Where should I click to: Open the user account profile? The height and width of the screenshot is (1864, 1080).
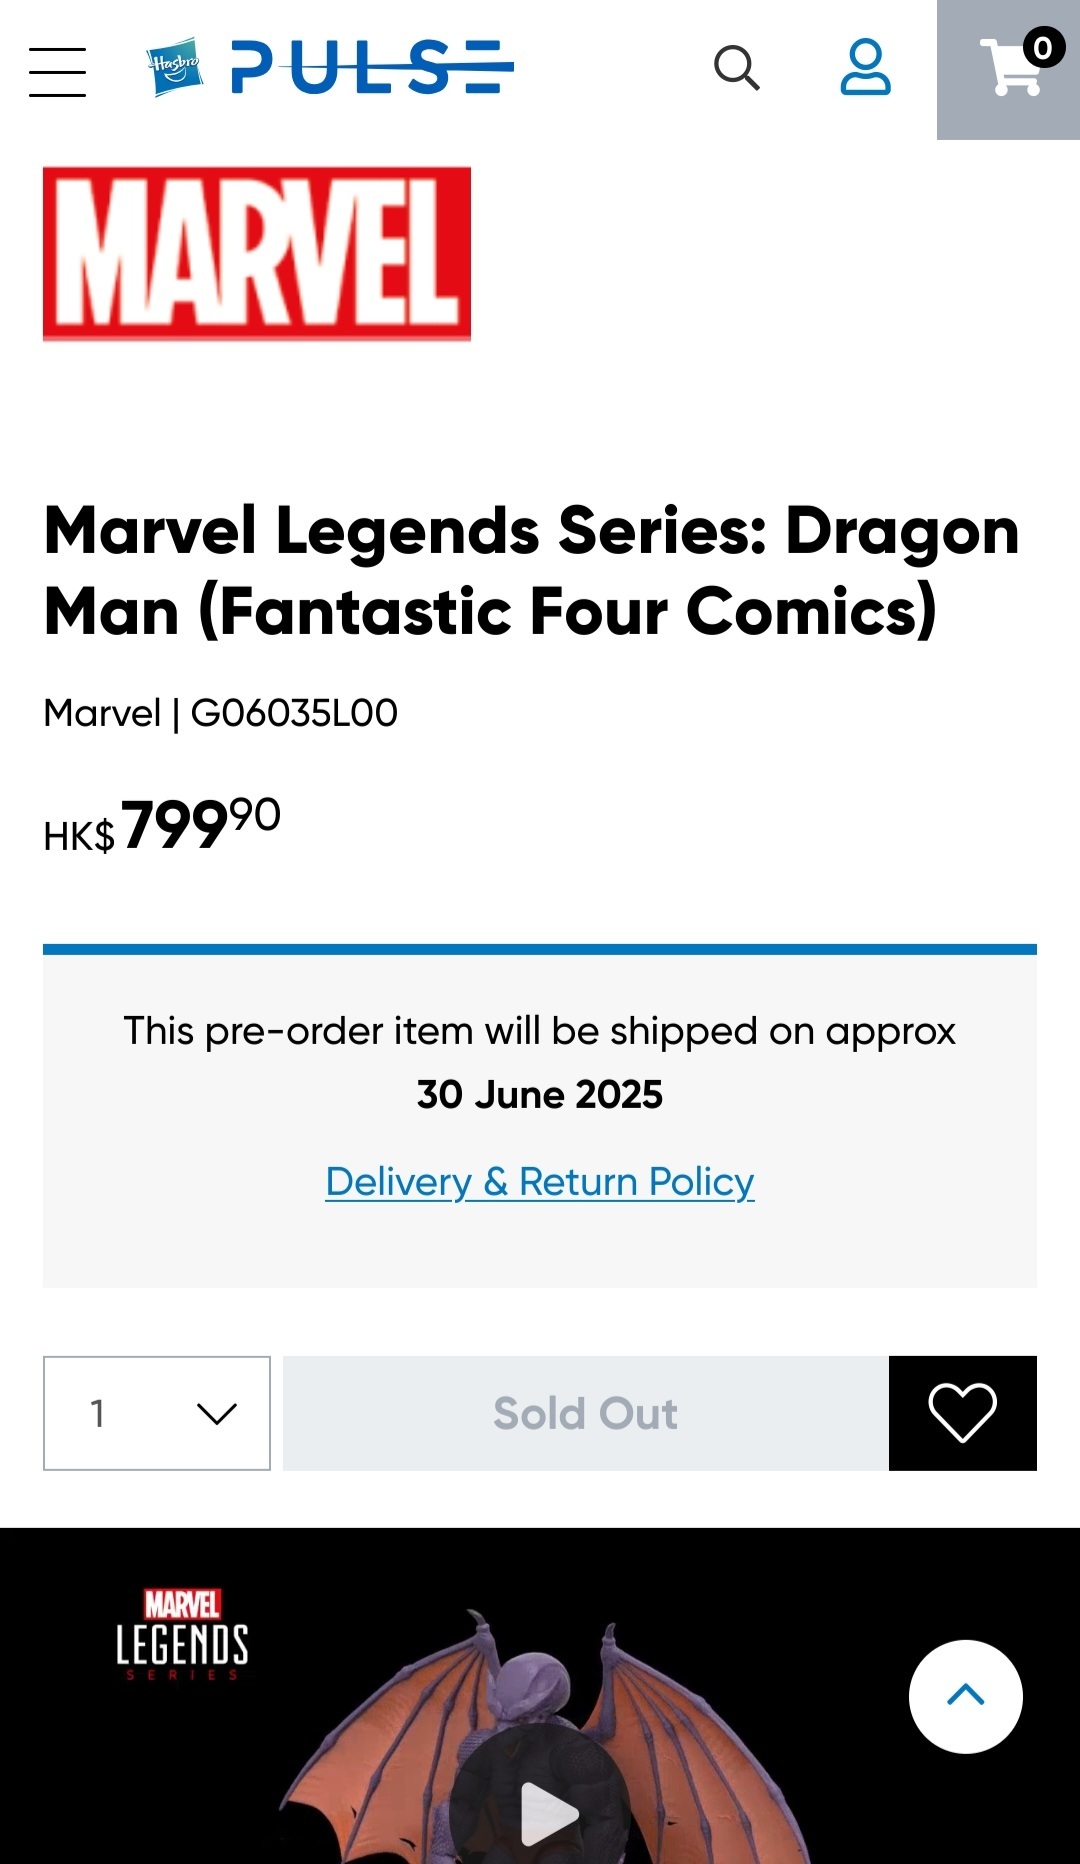(865, 68)
